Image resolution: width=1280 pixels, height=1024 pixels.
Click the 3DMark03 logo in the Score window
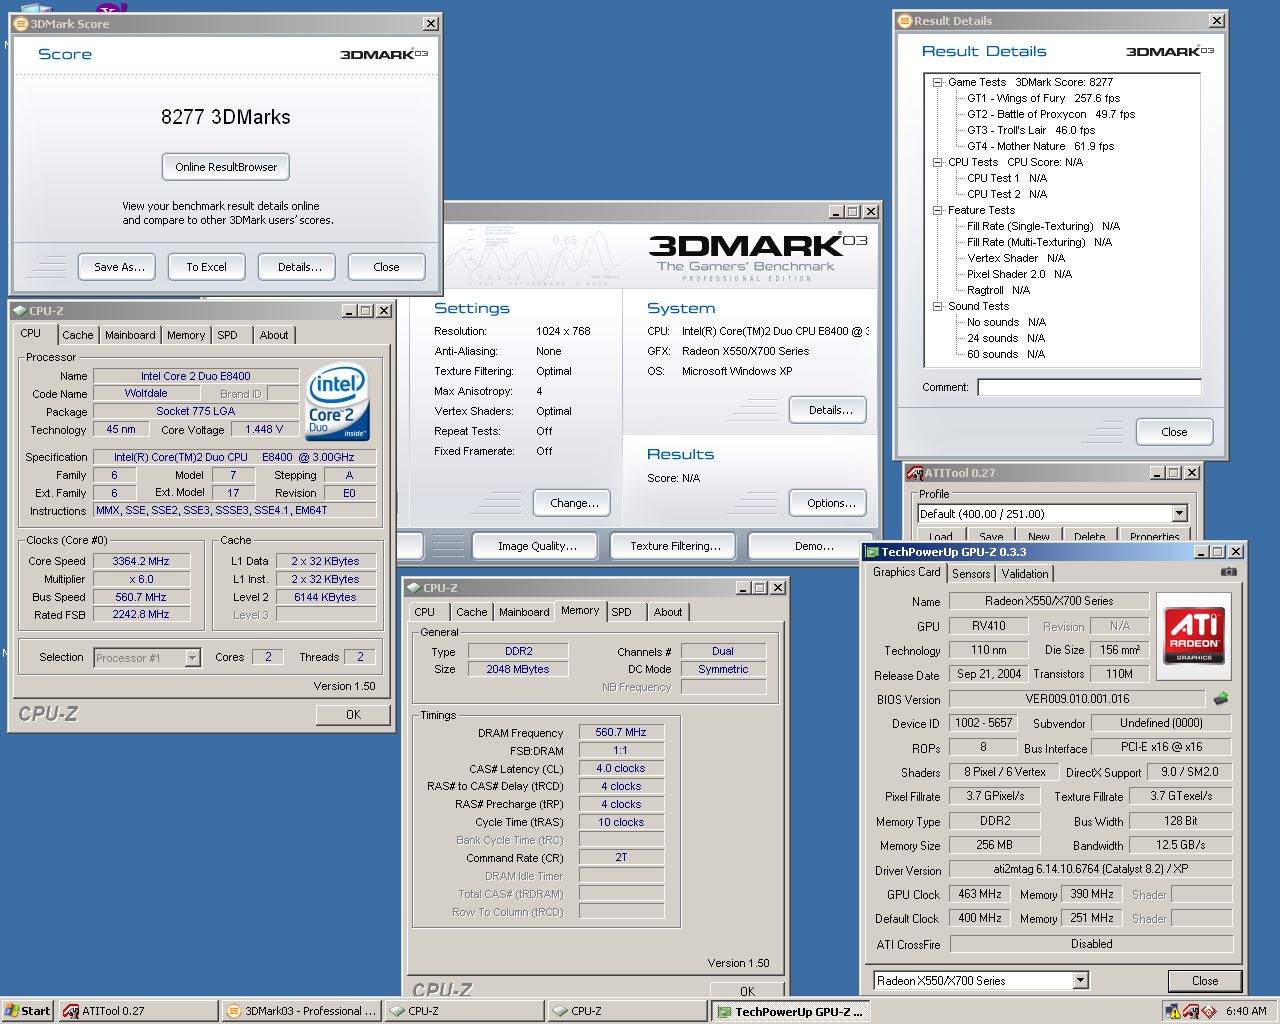tap(384, 54)
